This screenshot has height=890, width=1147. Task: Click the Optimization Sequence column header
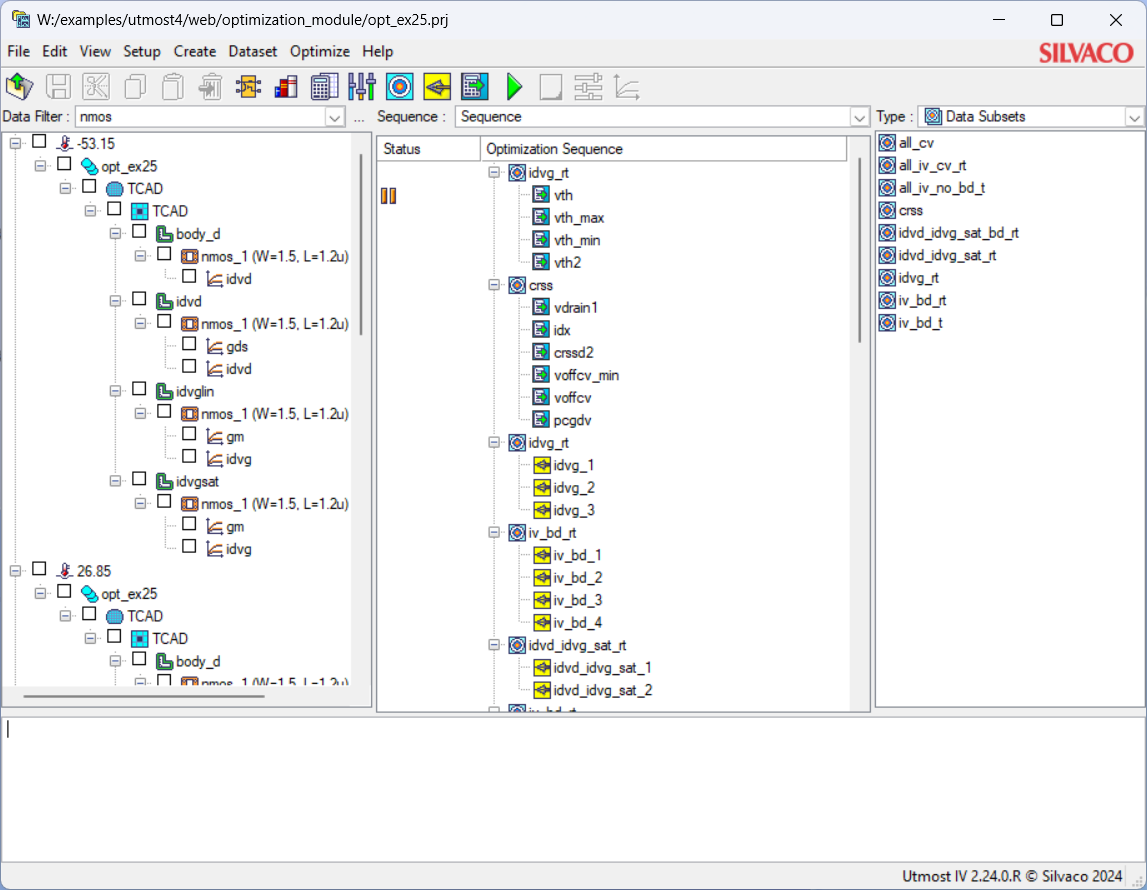coord(663,149)
